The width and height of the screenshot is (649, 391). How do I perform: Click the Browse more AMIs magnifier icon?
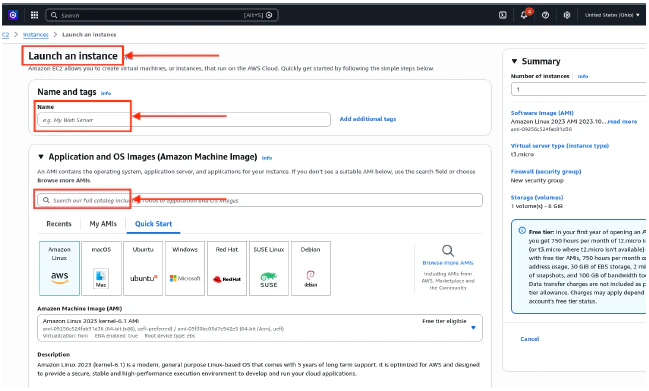[x=448, y=250]
